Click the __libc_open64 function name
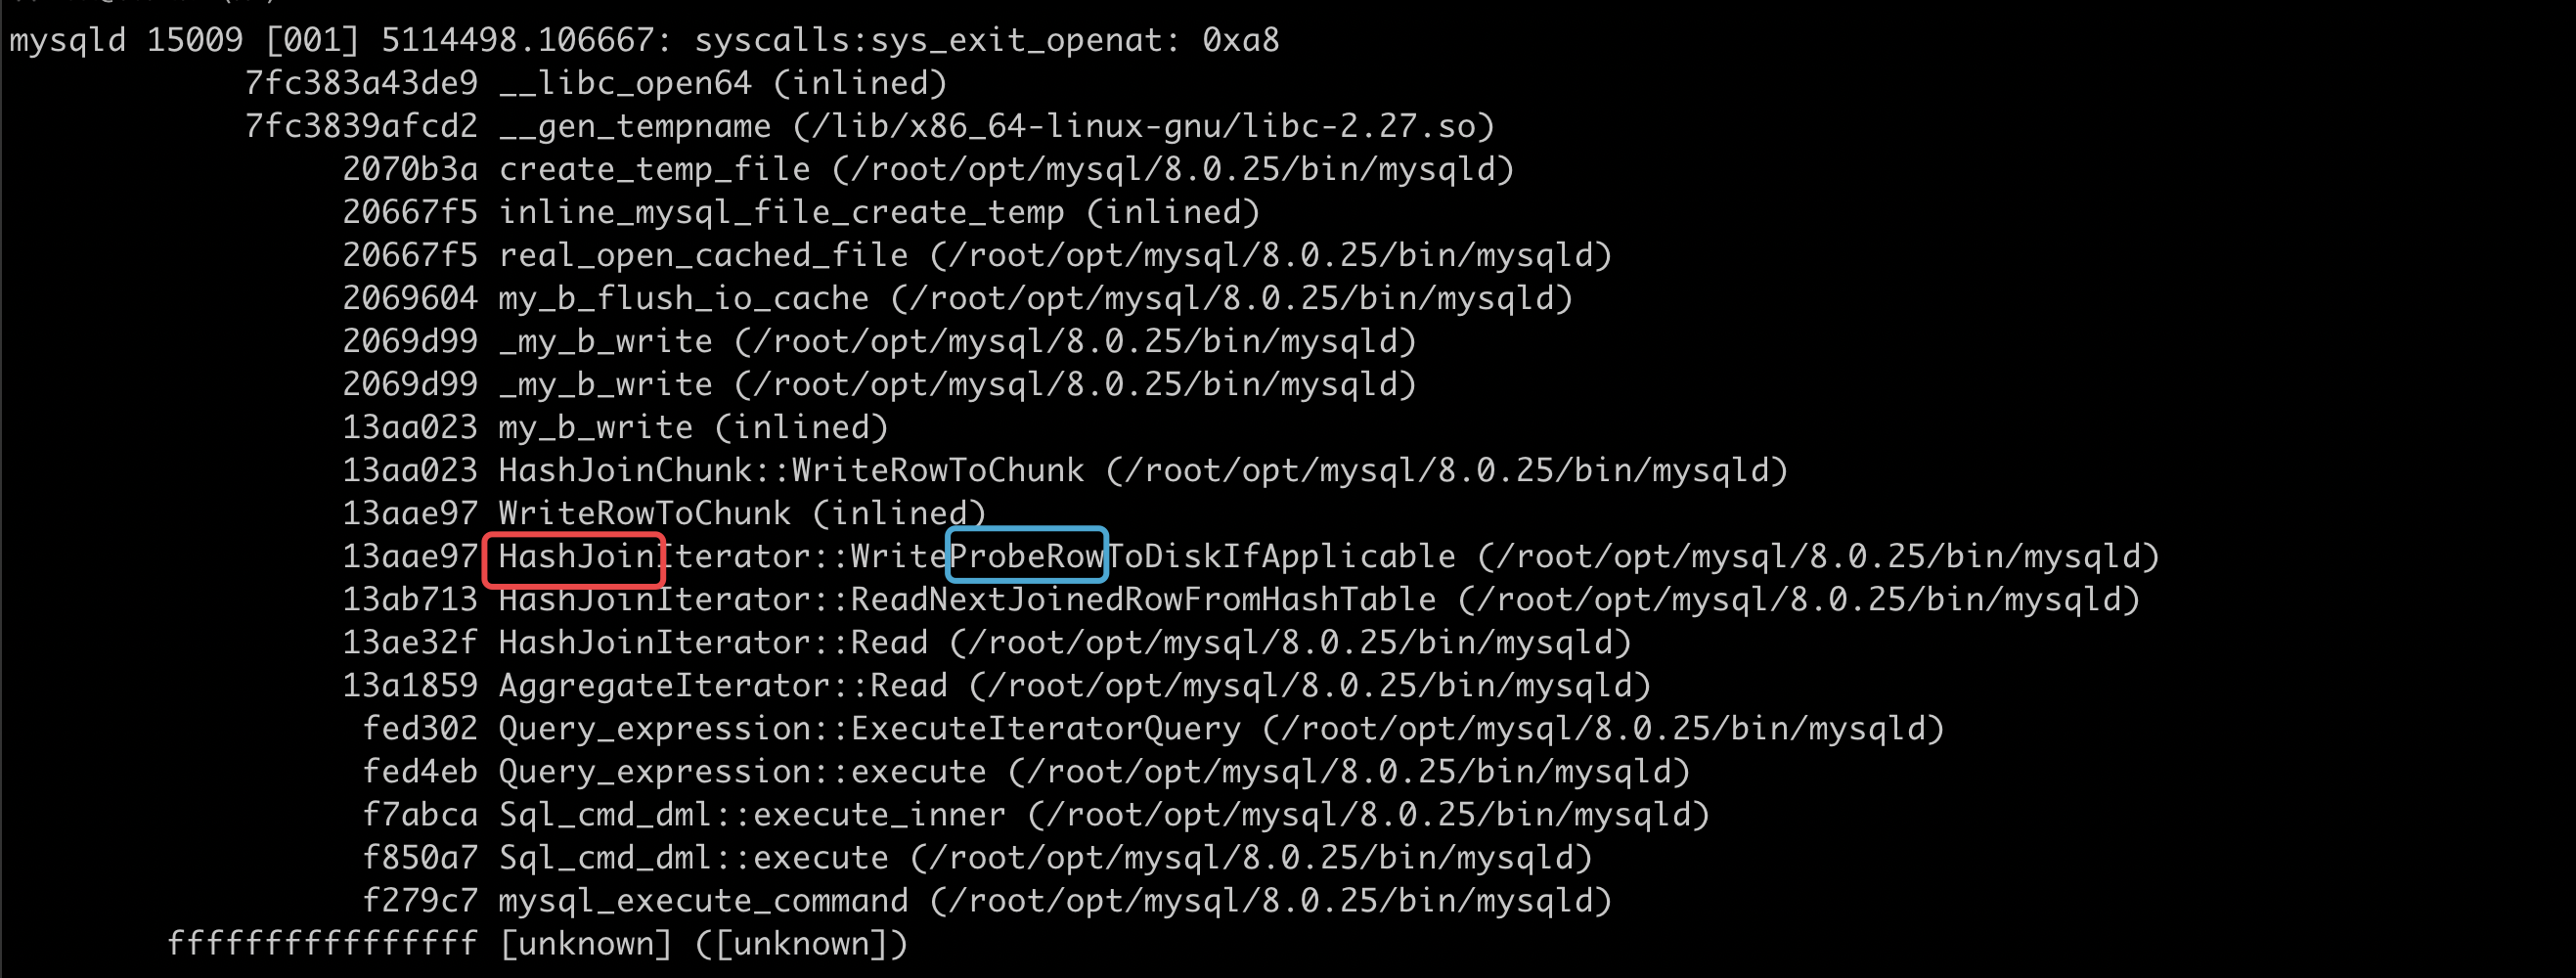The image size is (2576, 978). [625, 84]
